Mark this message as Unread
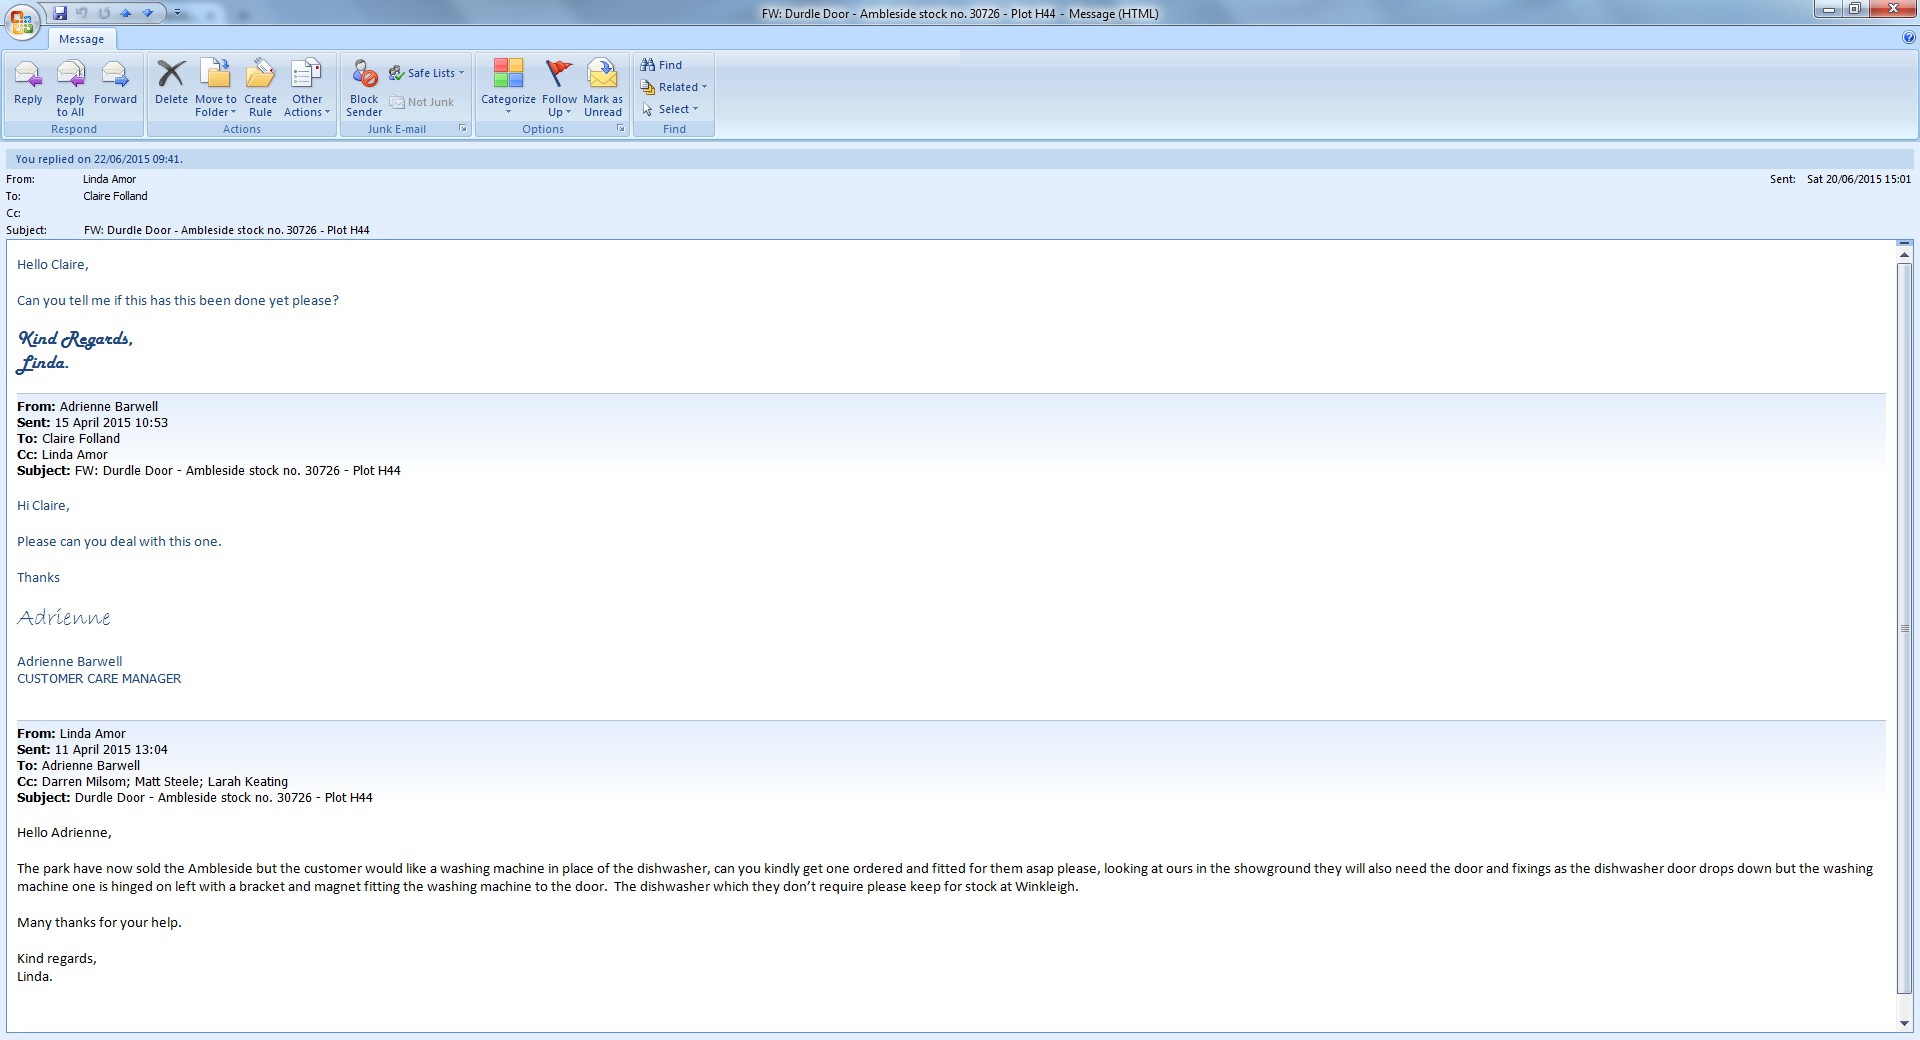The image size is (1920, 1040). pyautogui.click(x=602, y=88)
